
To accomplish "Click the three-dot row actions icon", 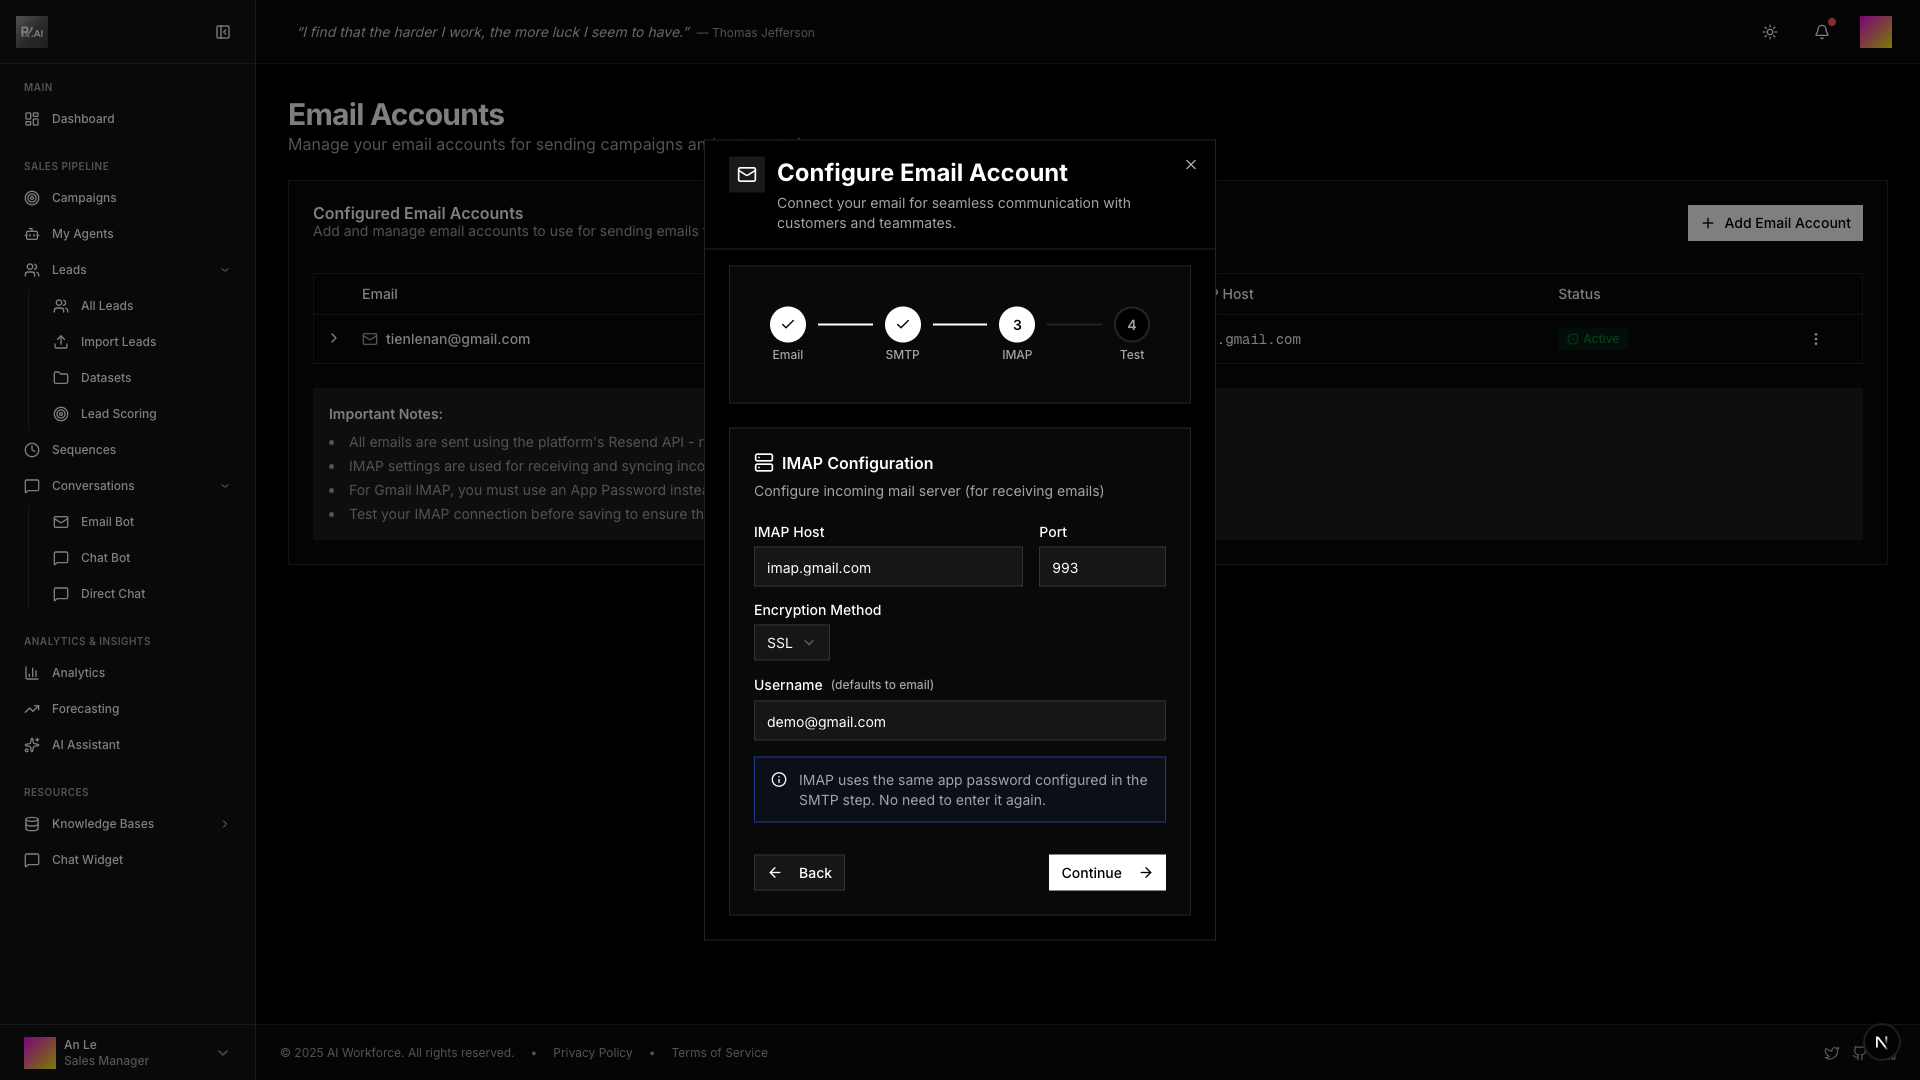I will point(1816,339).
